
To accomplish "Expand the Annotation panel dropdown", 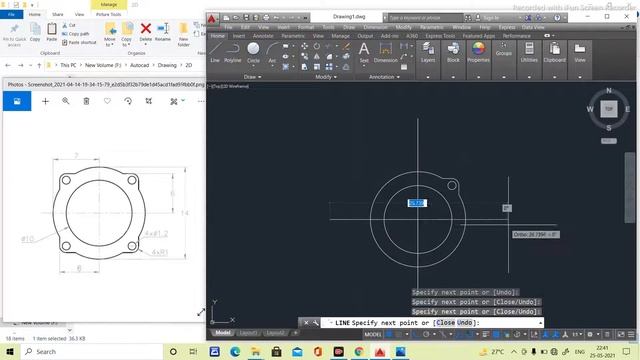I will (384, 77).
